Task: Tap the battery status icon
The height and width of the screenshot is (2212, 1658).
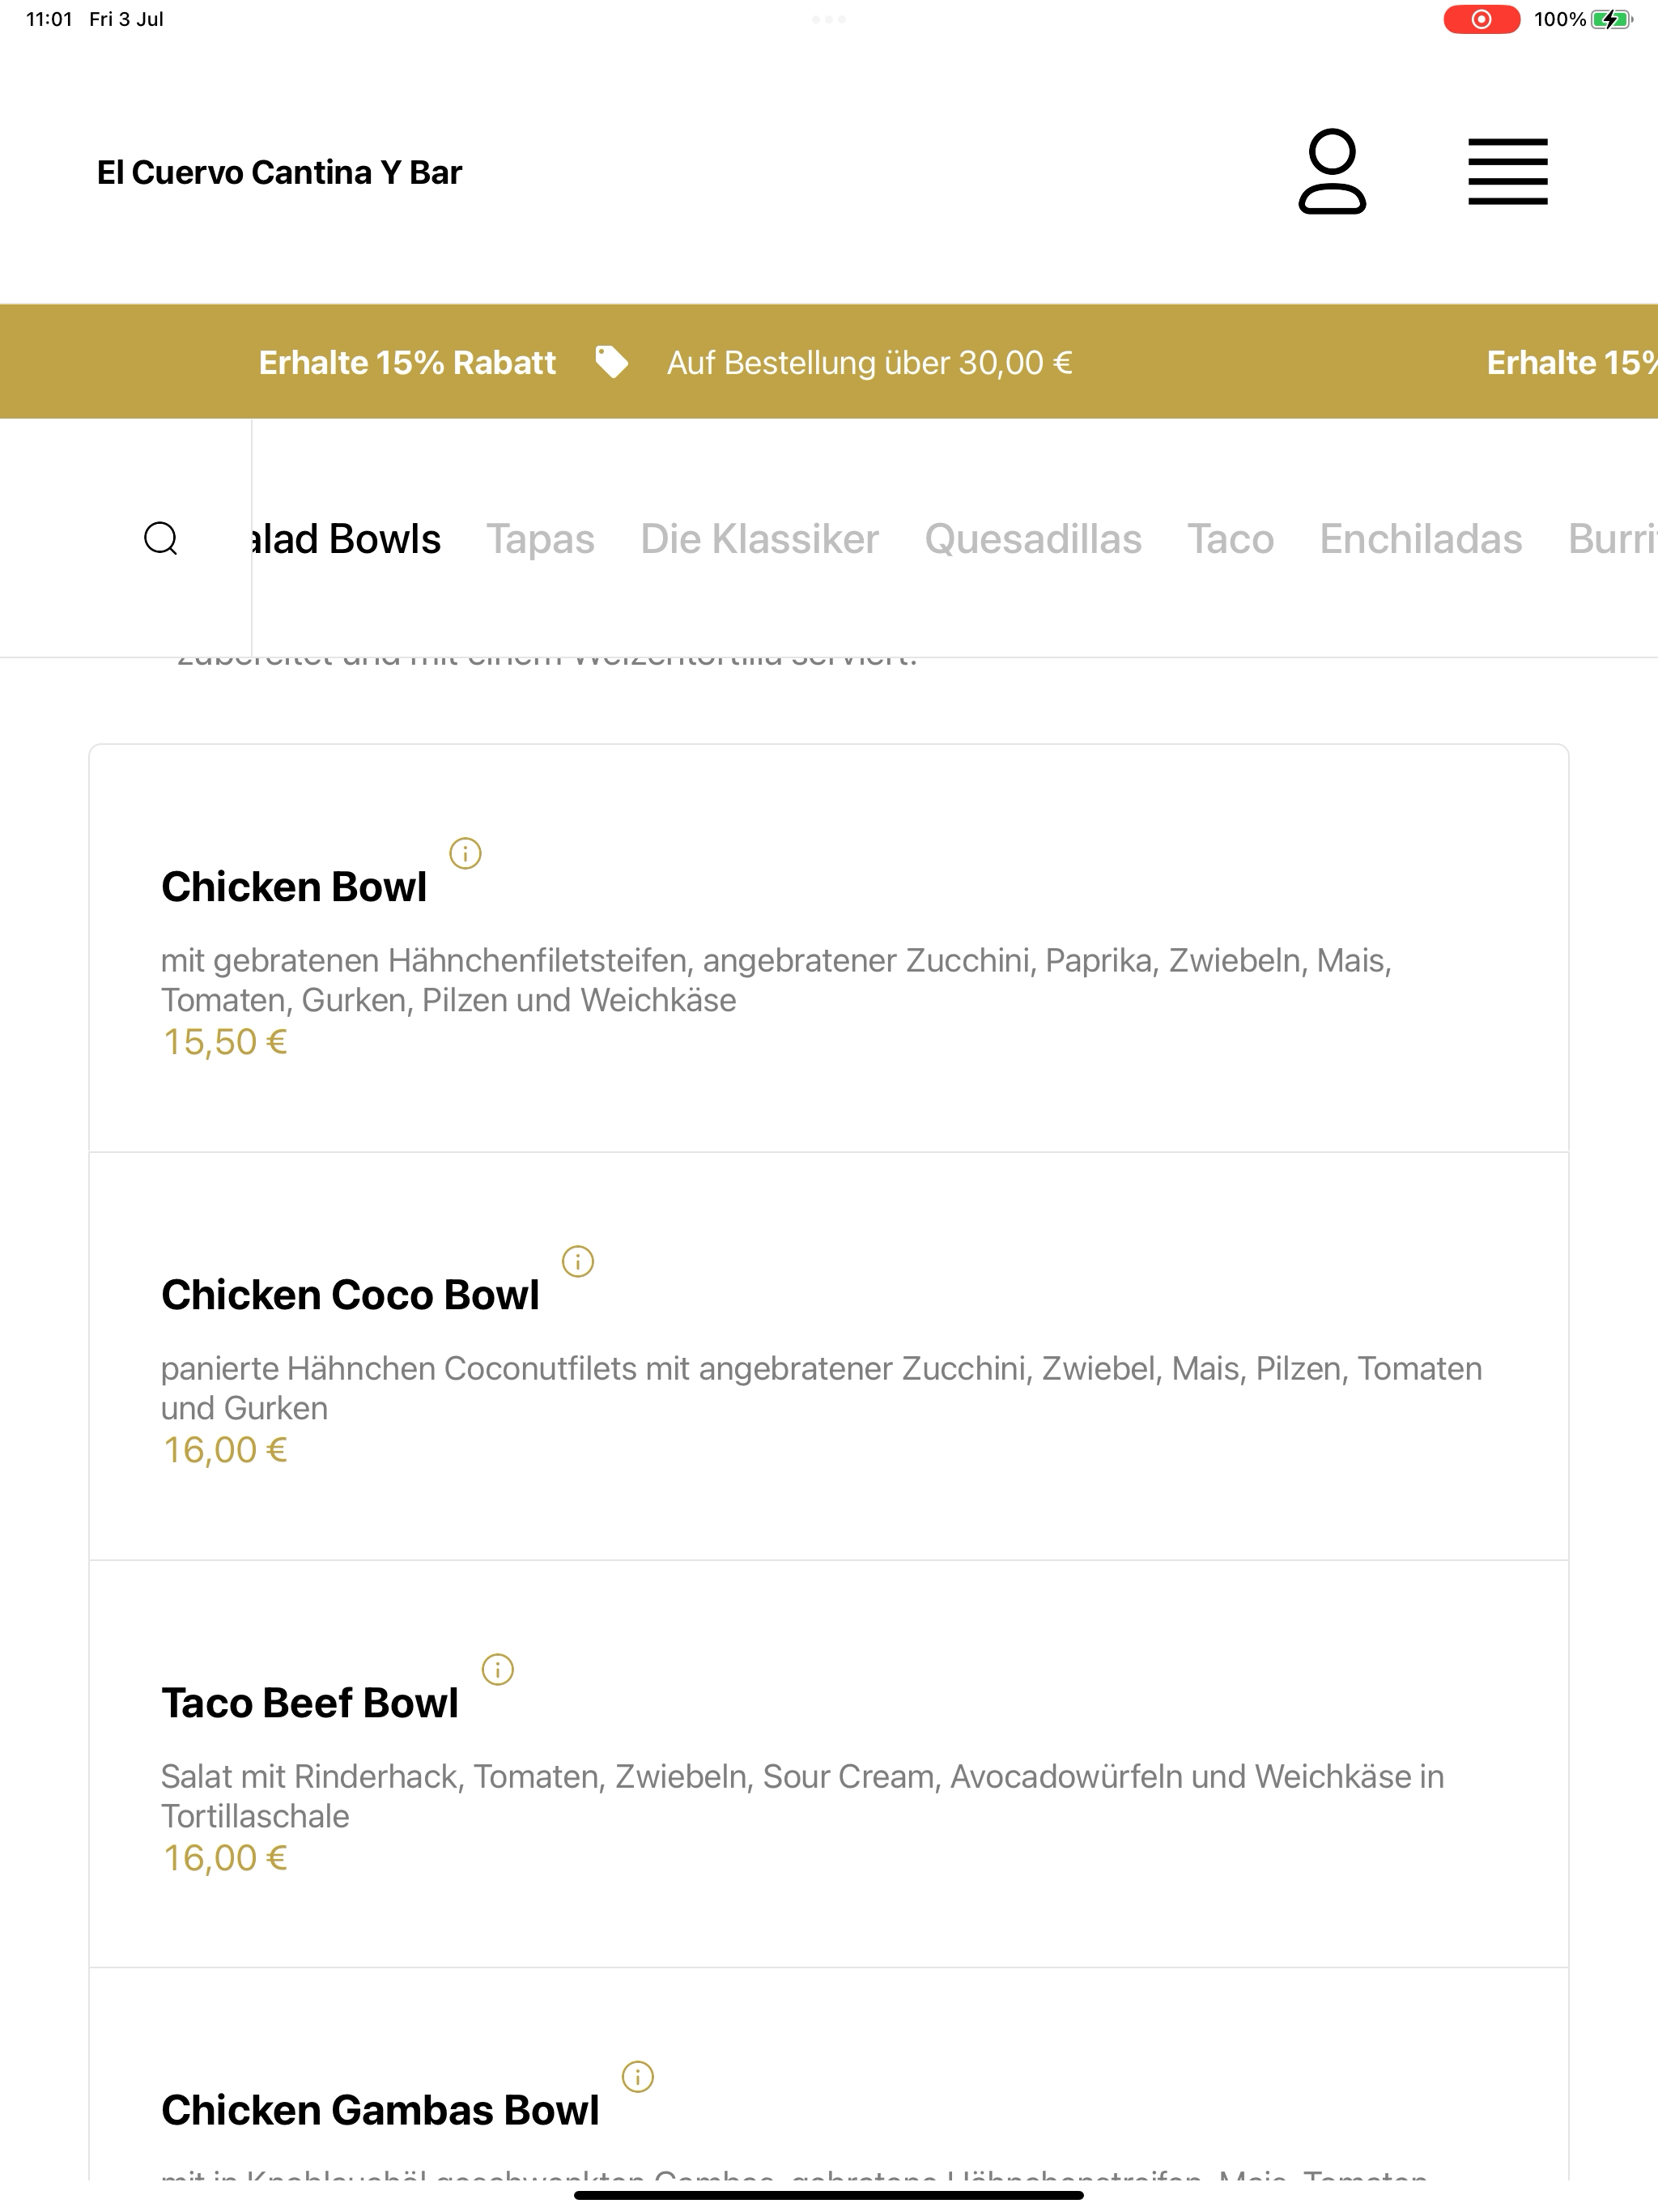Action: tap(1612, 19)
